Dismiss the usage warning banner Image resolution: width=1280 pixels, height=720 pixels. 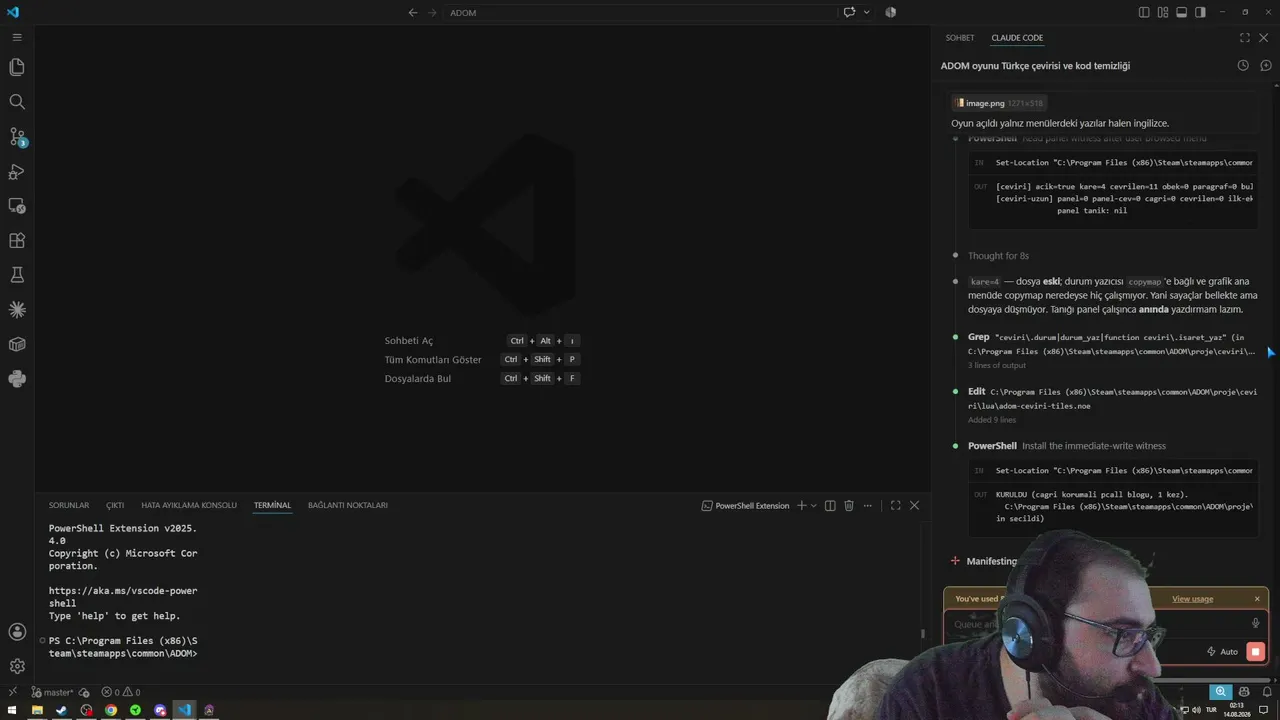pos(1257,599)
